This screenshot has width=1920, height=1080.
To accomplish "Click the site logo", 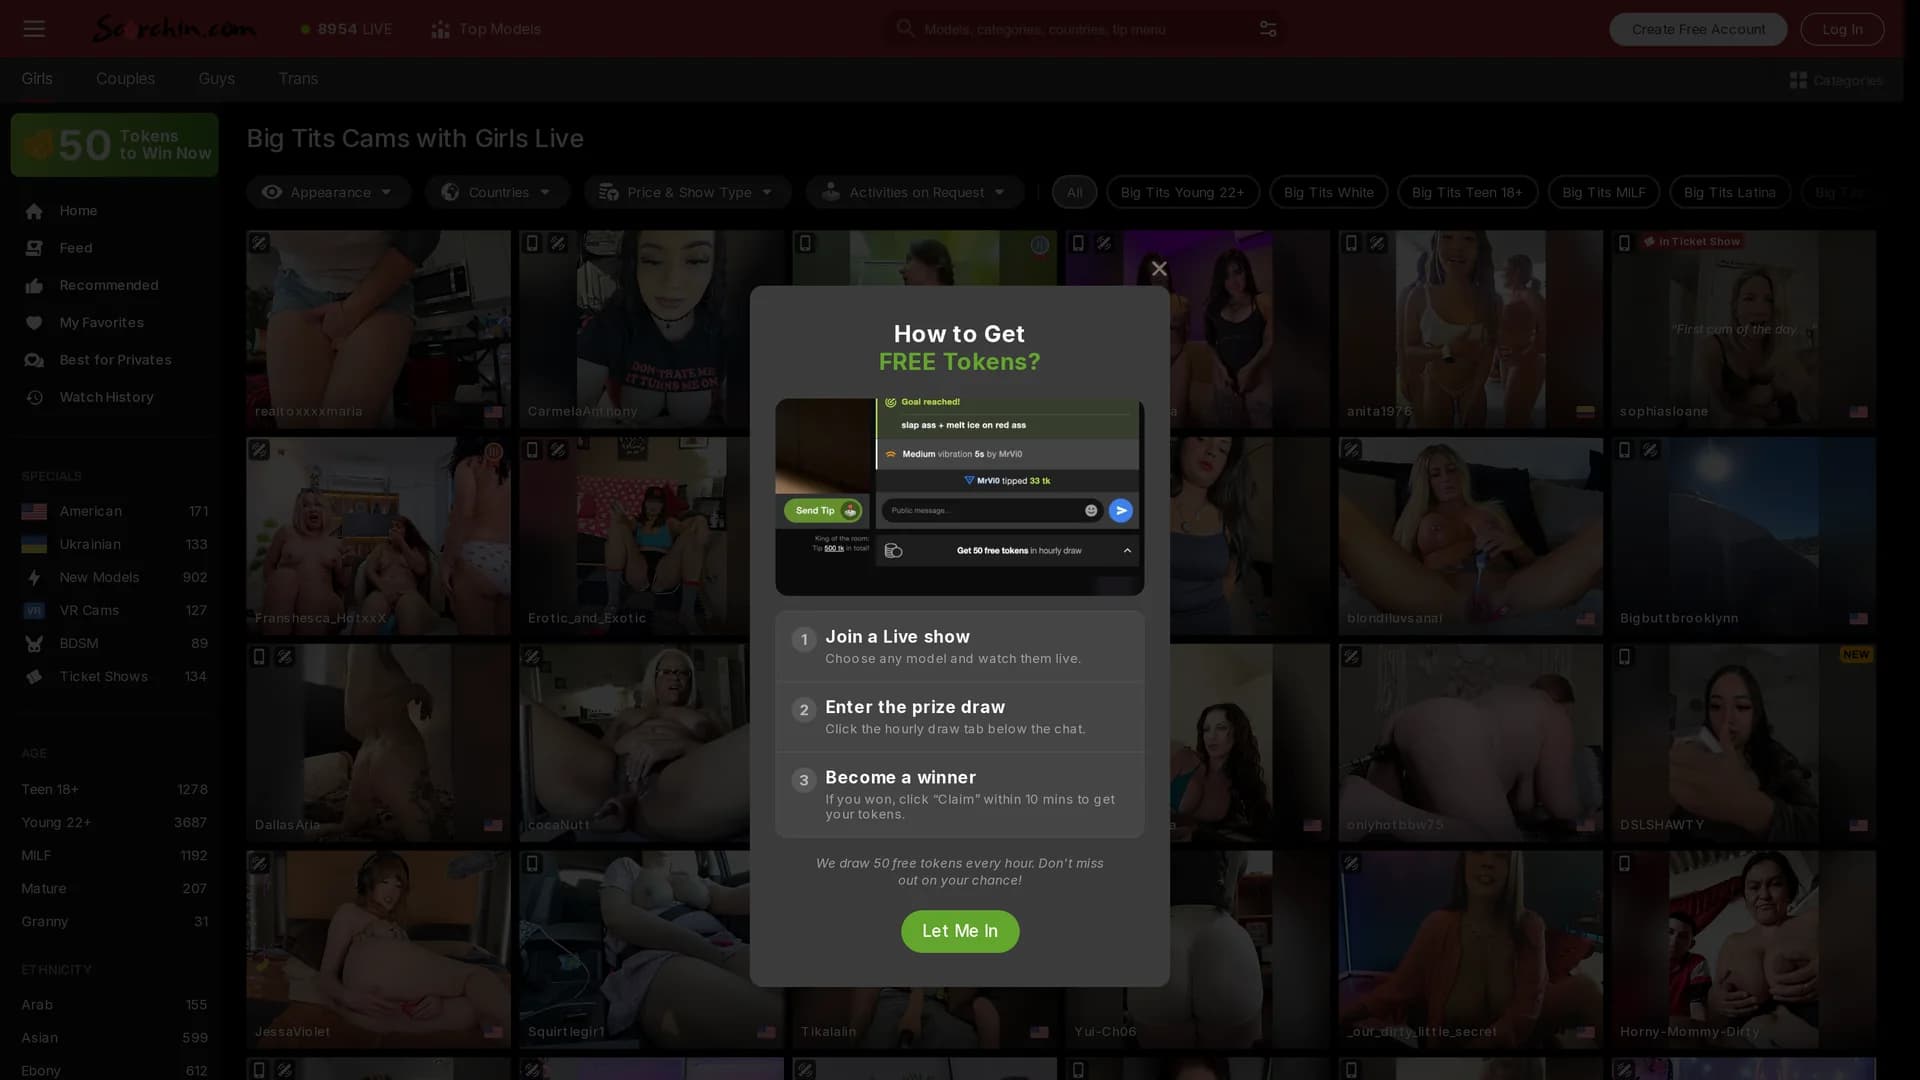I will 174,29.
